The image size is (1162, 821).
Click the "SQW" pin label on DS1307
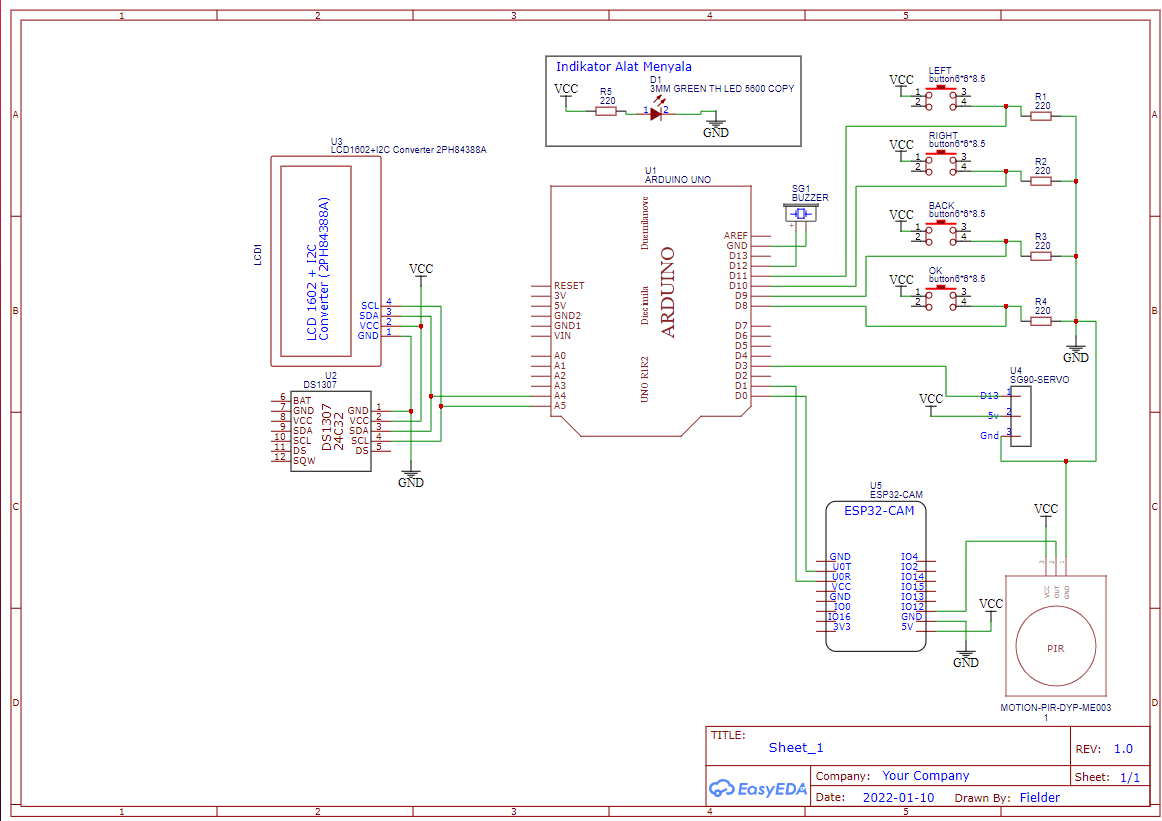[304, 461]
